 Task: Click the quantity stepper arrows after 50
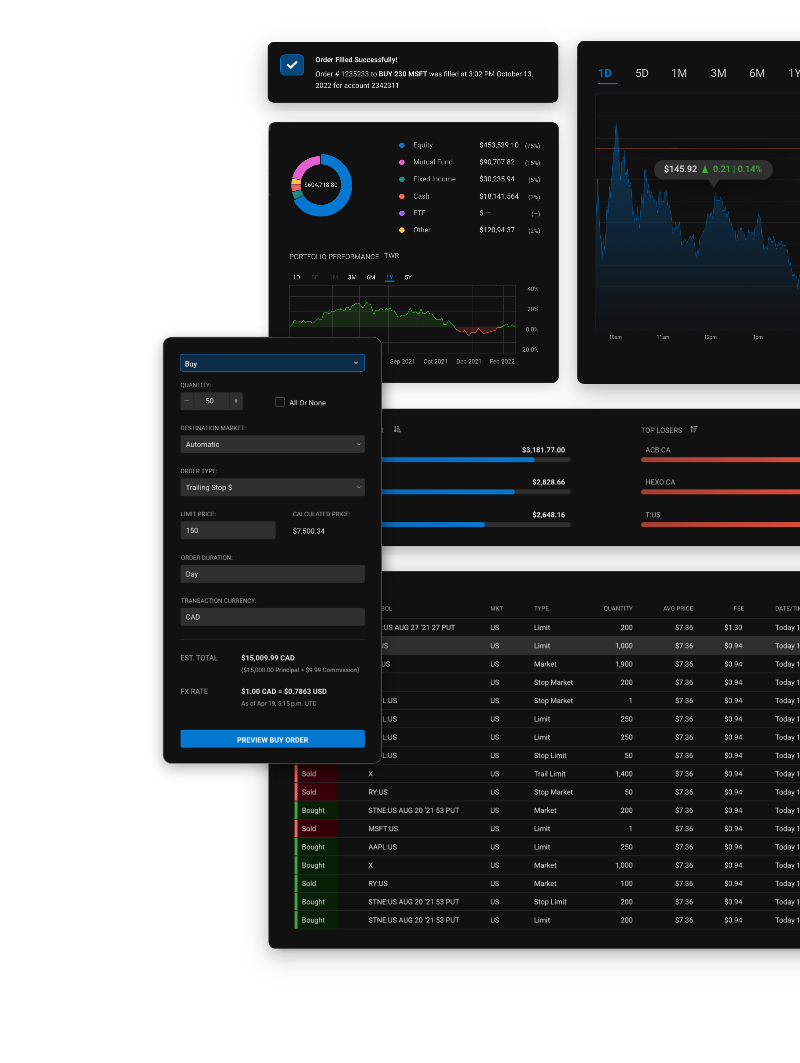pos(236,401)
